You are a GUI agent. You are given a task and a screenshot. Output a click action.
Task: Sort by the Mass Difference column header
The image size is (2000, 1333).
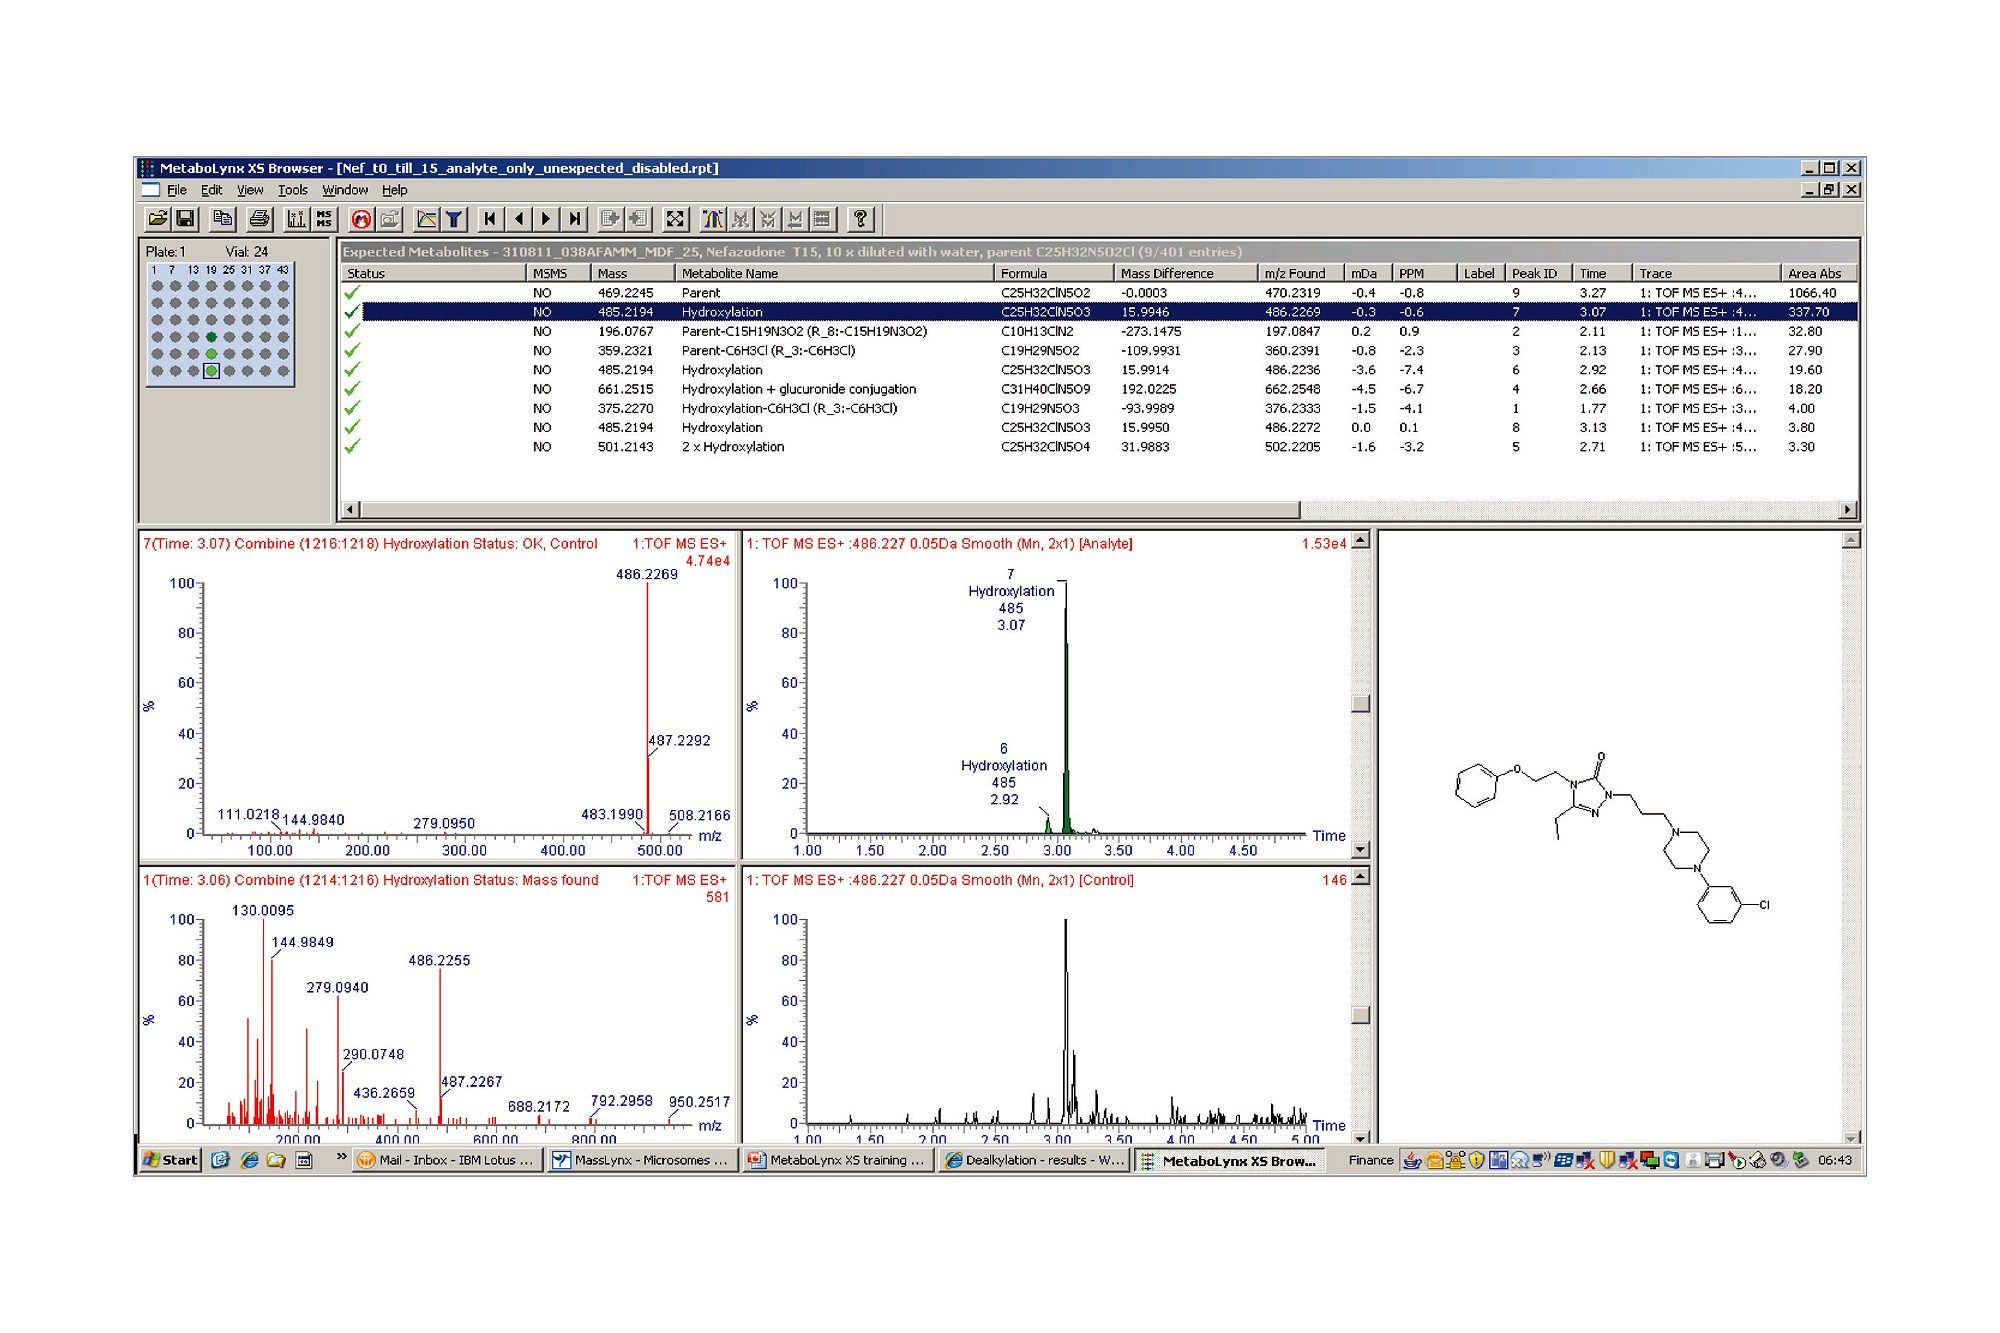[x=1184, y=273]
